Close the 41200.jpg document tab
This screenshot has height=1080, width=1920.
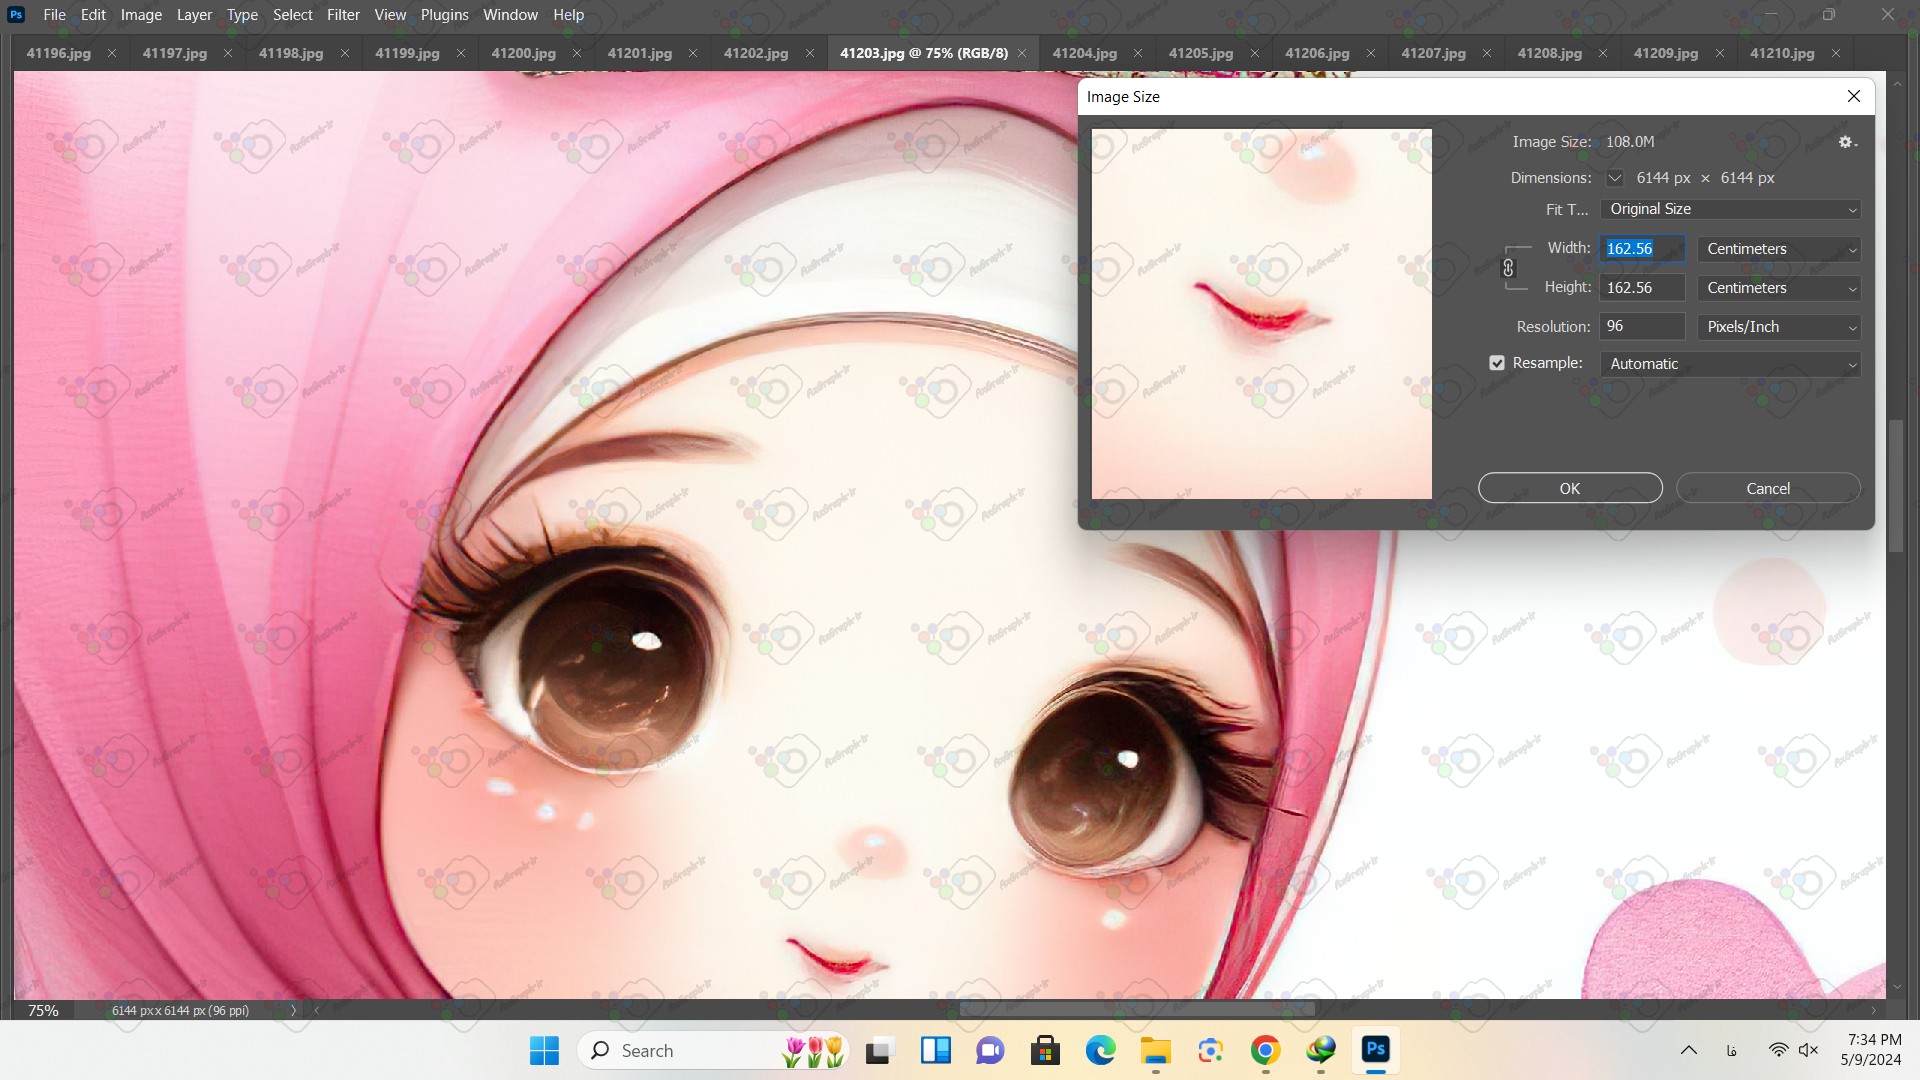(576, 53)
